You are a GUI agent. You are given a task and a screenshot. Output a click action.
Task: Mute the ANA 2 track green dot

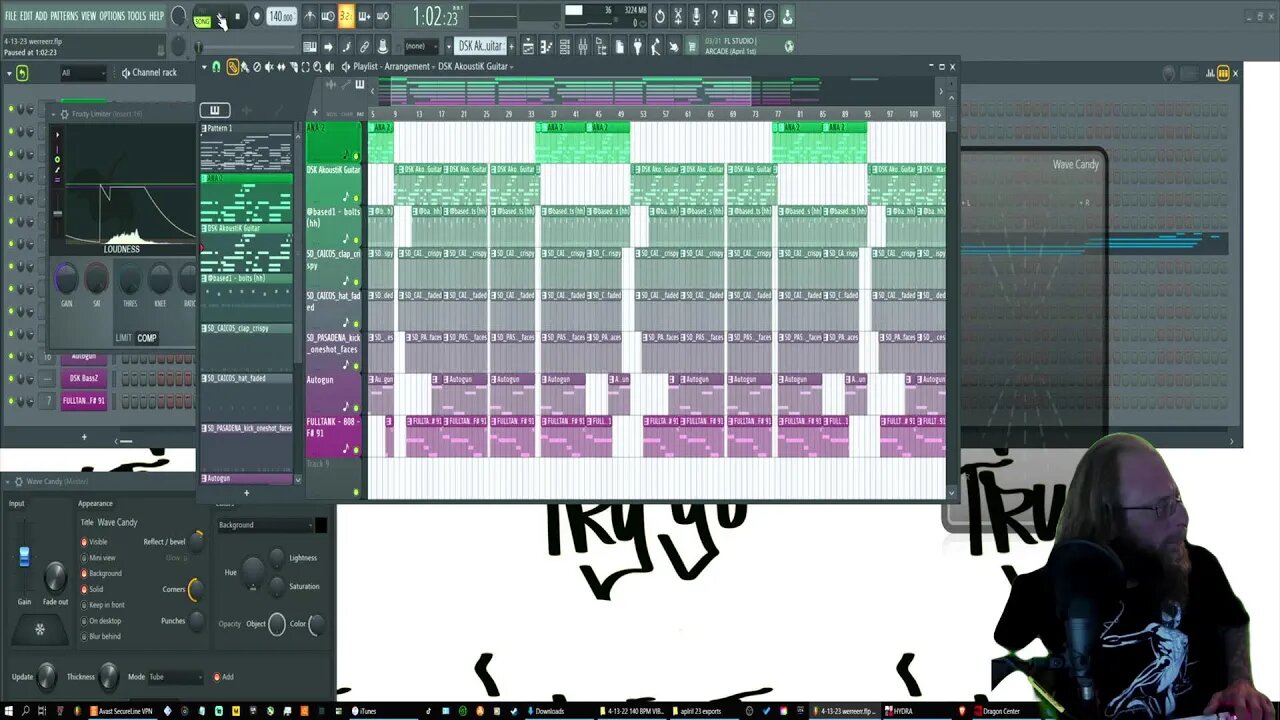[357, 156]
